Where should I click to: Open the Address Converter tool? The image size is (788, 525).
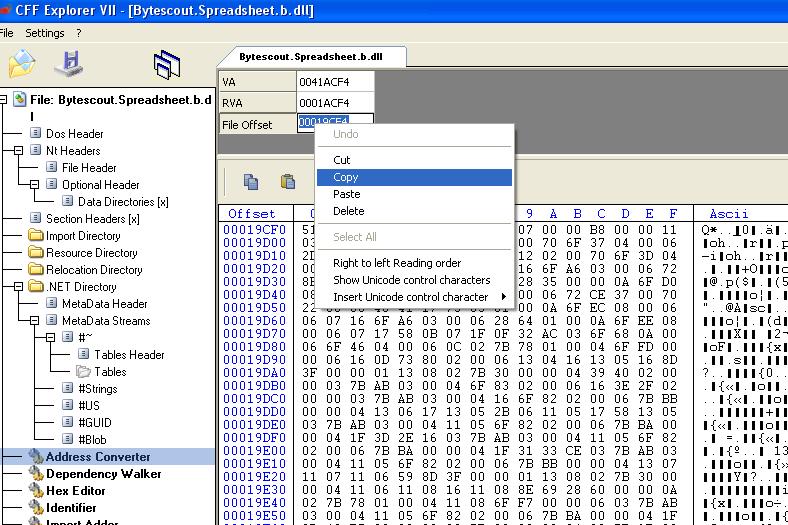(98, 457)
